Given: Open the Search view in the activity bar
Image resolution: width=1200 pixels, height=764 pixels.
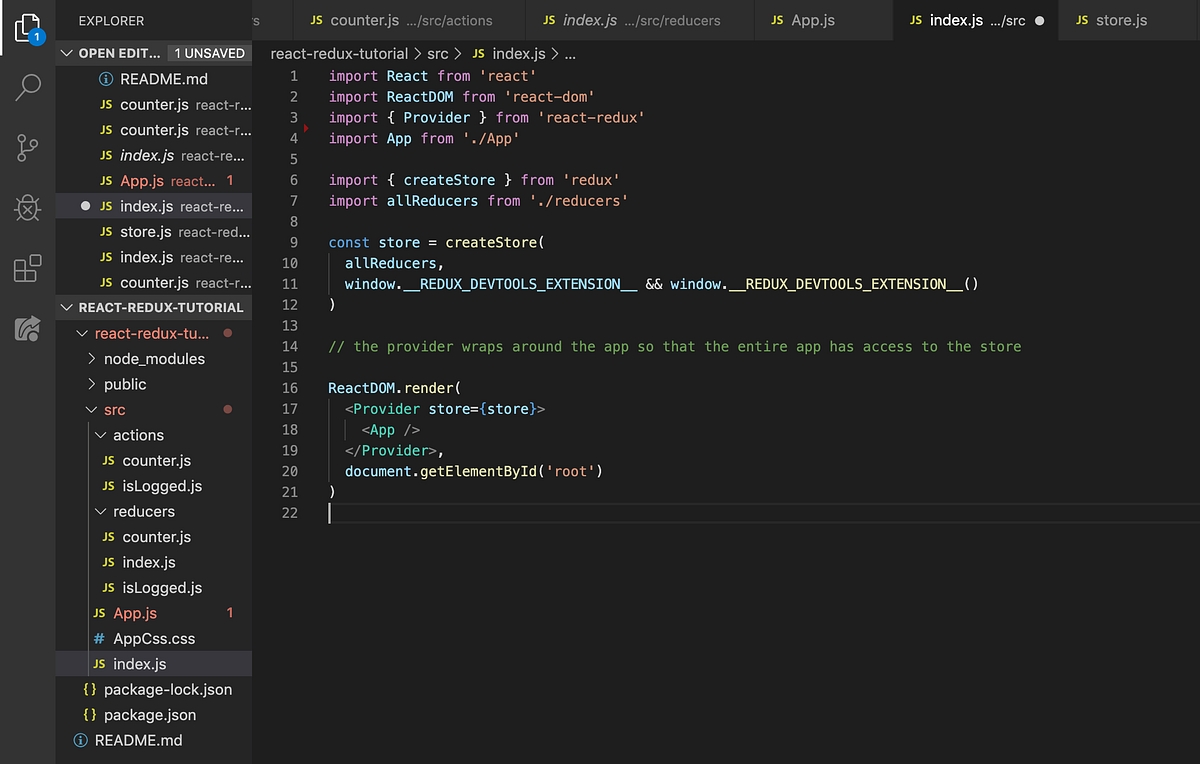Looking at the screenshot, I should tap(27, 88).
